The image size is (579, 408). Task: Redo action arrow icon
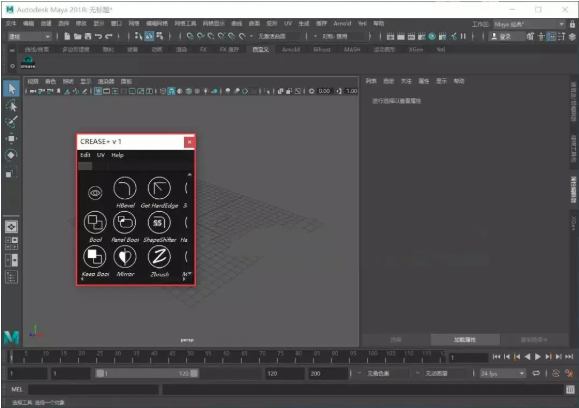109,36
